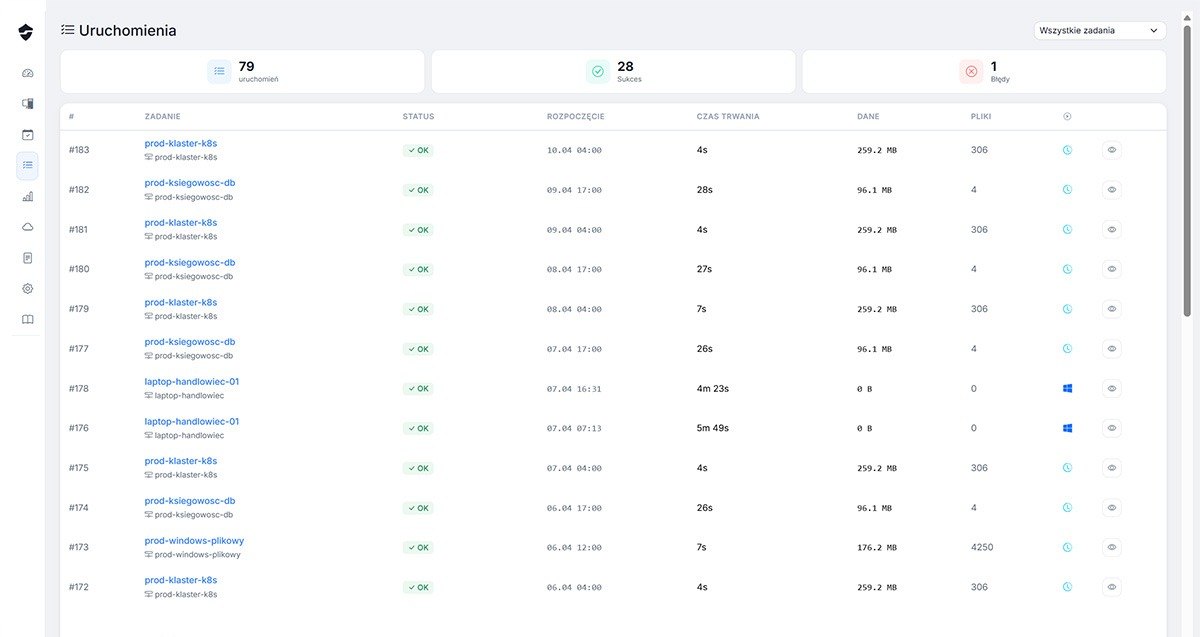The height and width of the screenshot is (637, 1200).
Task: Open the cloud storage sidebar icon
Action: [x=27, y=227]
